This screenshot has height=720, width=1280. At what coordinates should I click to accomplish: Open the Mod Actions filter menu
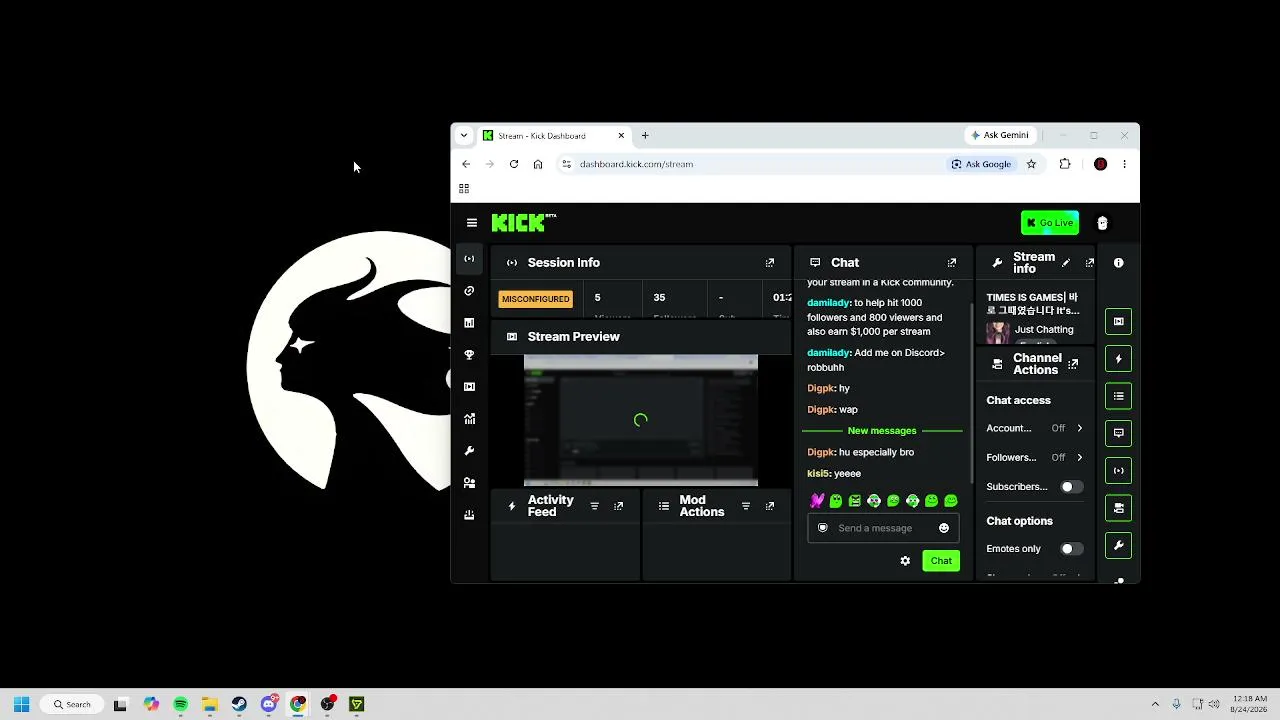(746, 507)
